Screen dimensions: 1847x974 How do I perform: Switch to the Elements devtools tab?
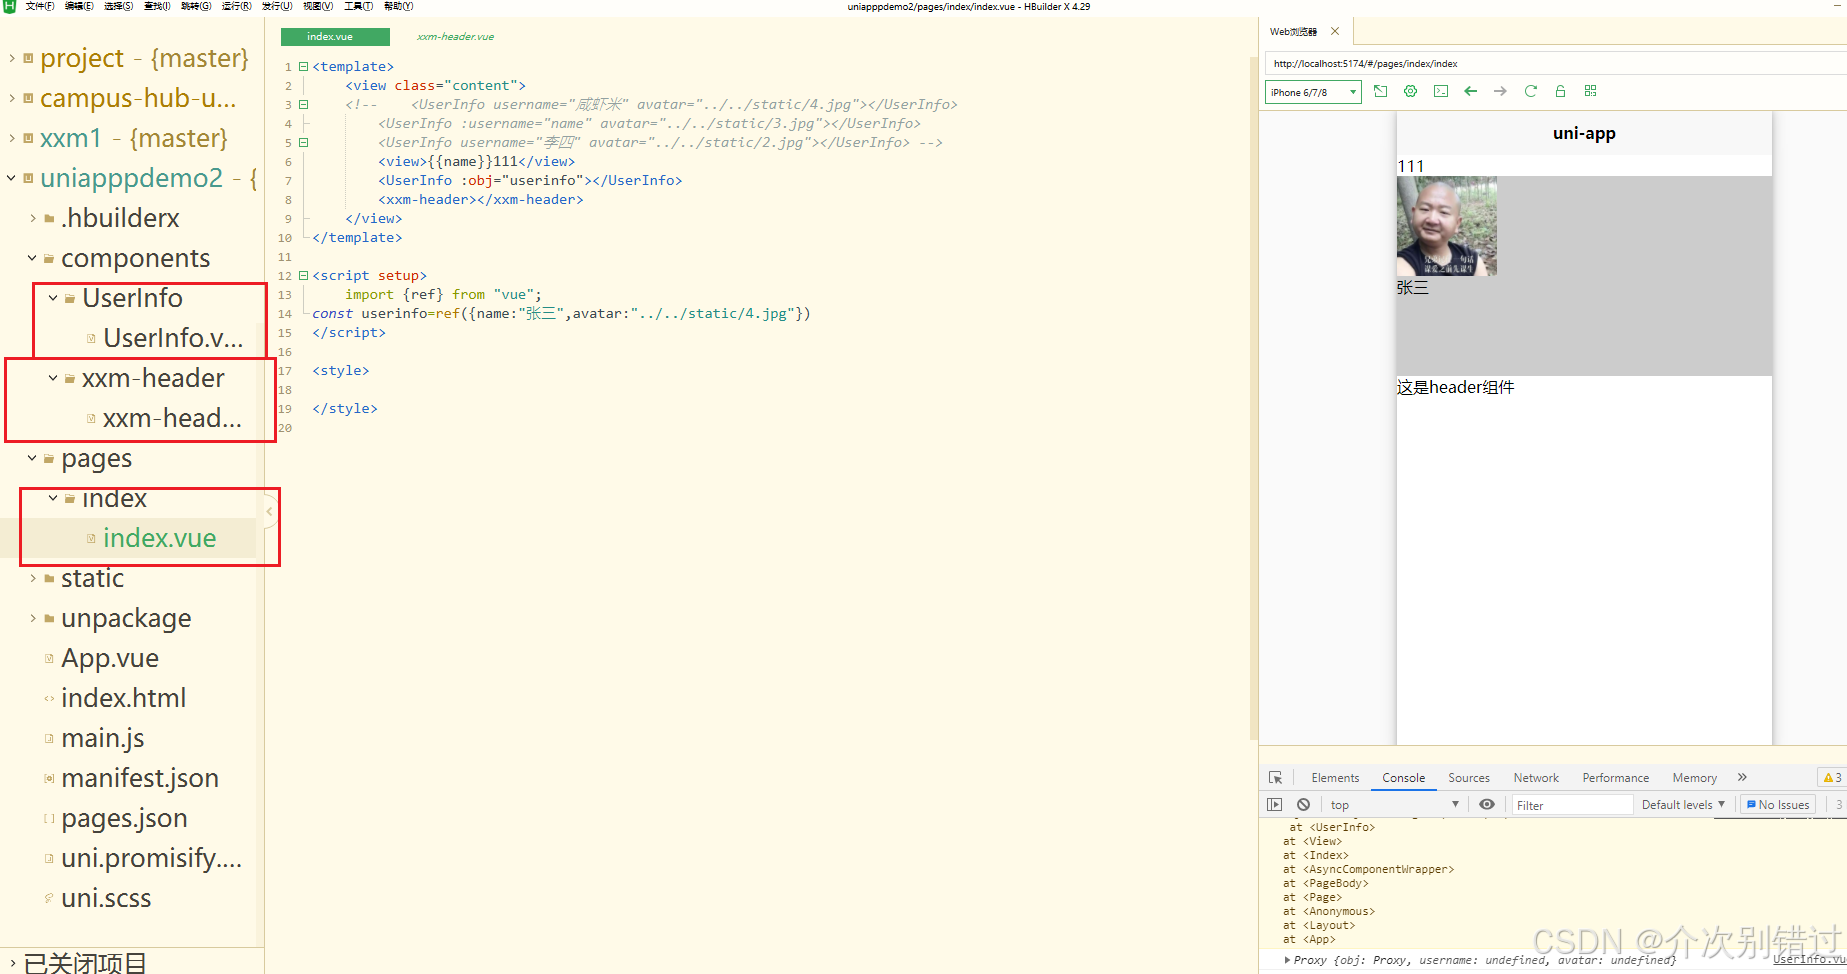(1335, 778)
